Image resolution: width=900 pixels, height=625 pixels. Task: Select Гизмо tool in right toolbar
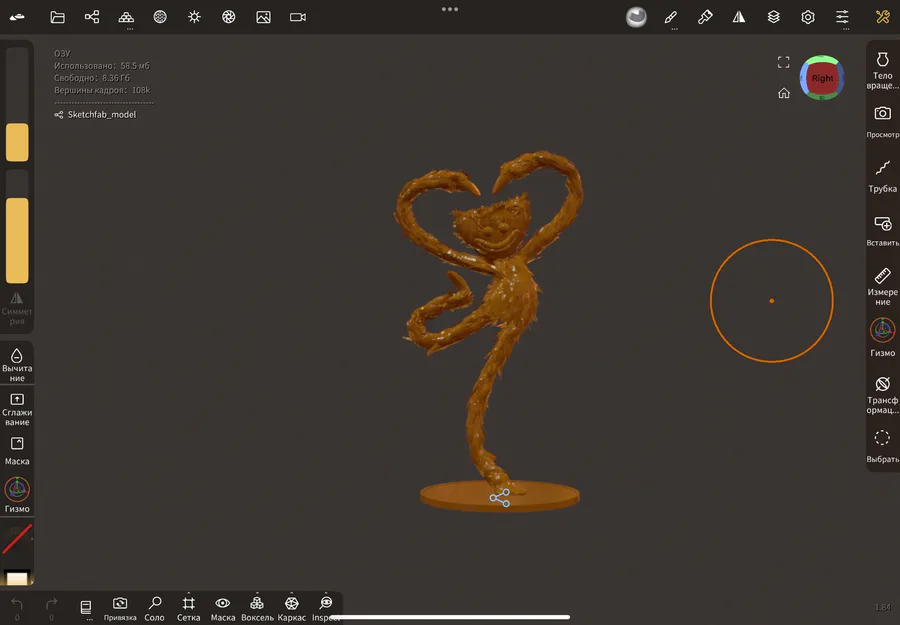pyautogui.click(x=883, y=337)
